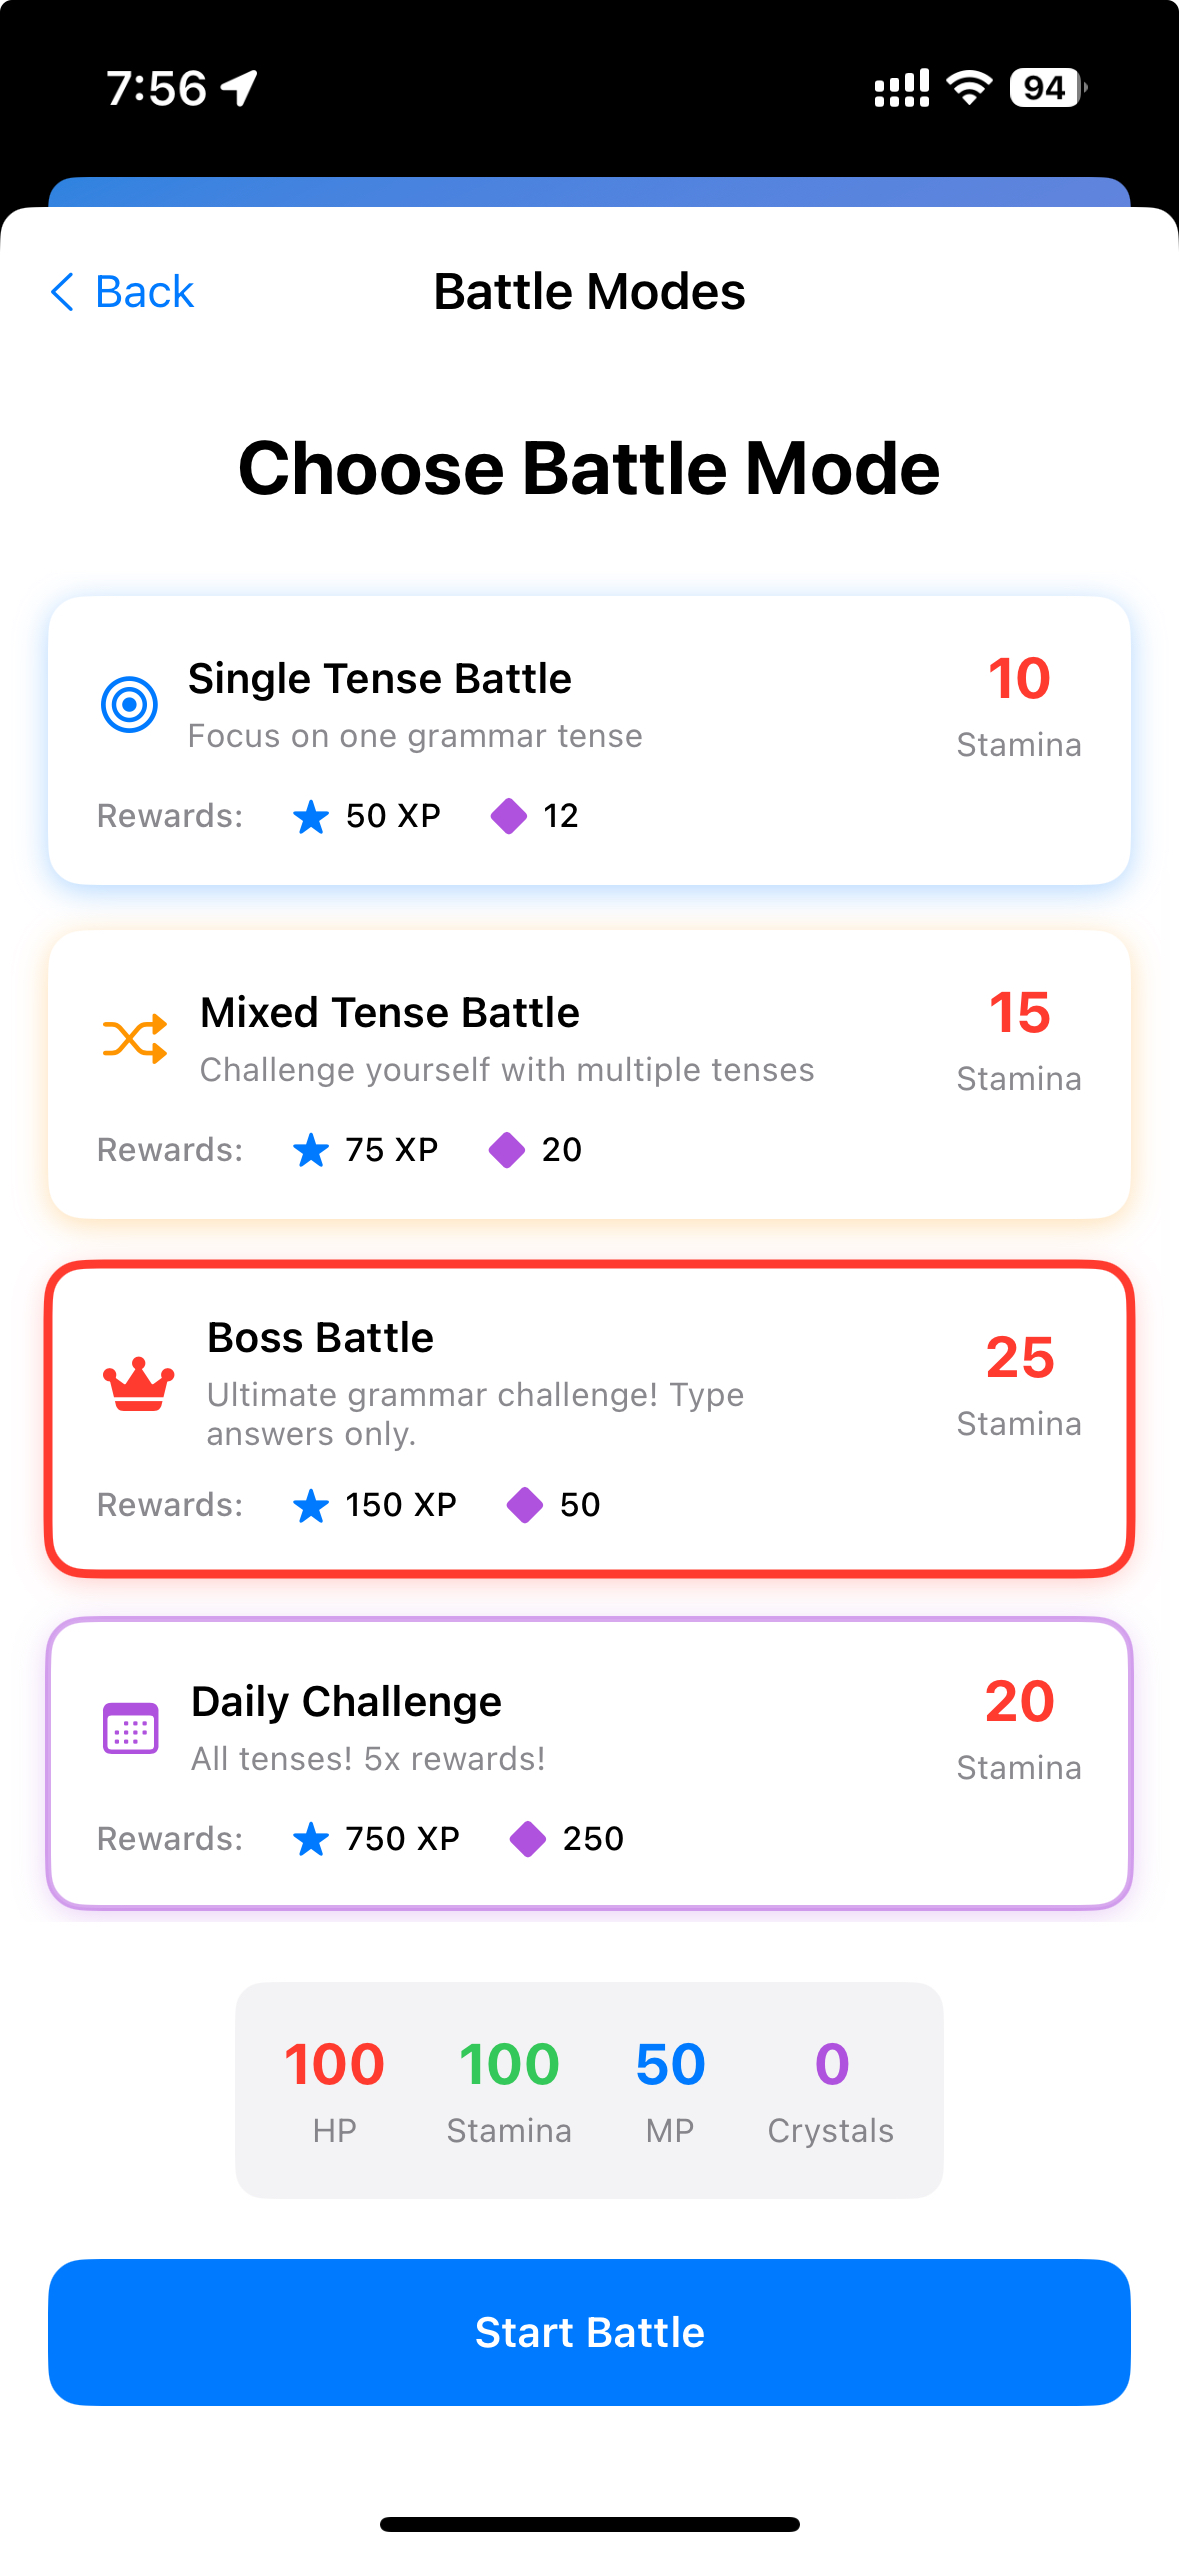The width and height of the screenshot is (1179, 2556).
Task: Select the Daily Challenge mode
Action: pos(589,1763)
